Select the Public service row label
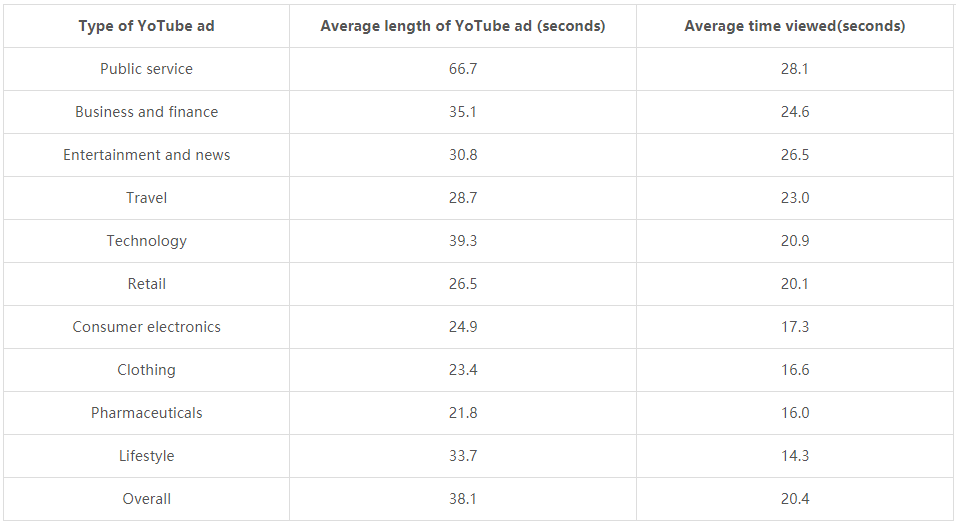Image resolution: width=956 pixels, height=525 pixels. (146, 69)
